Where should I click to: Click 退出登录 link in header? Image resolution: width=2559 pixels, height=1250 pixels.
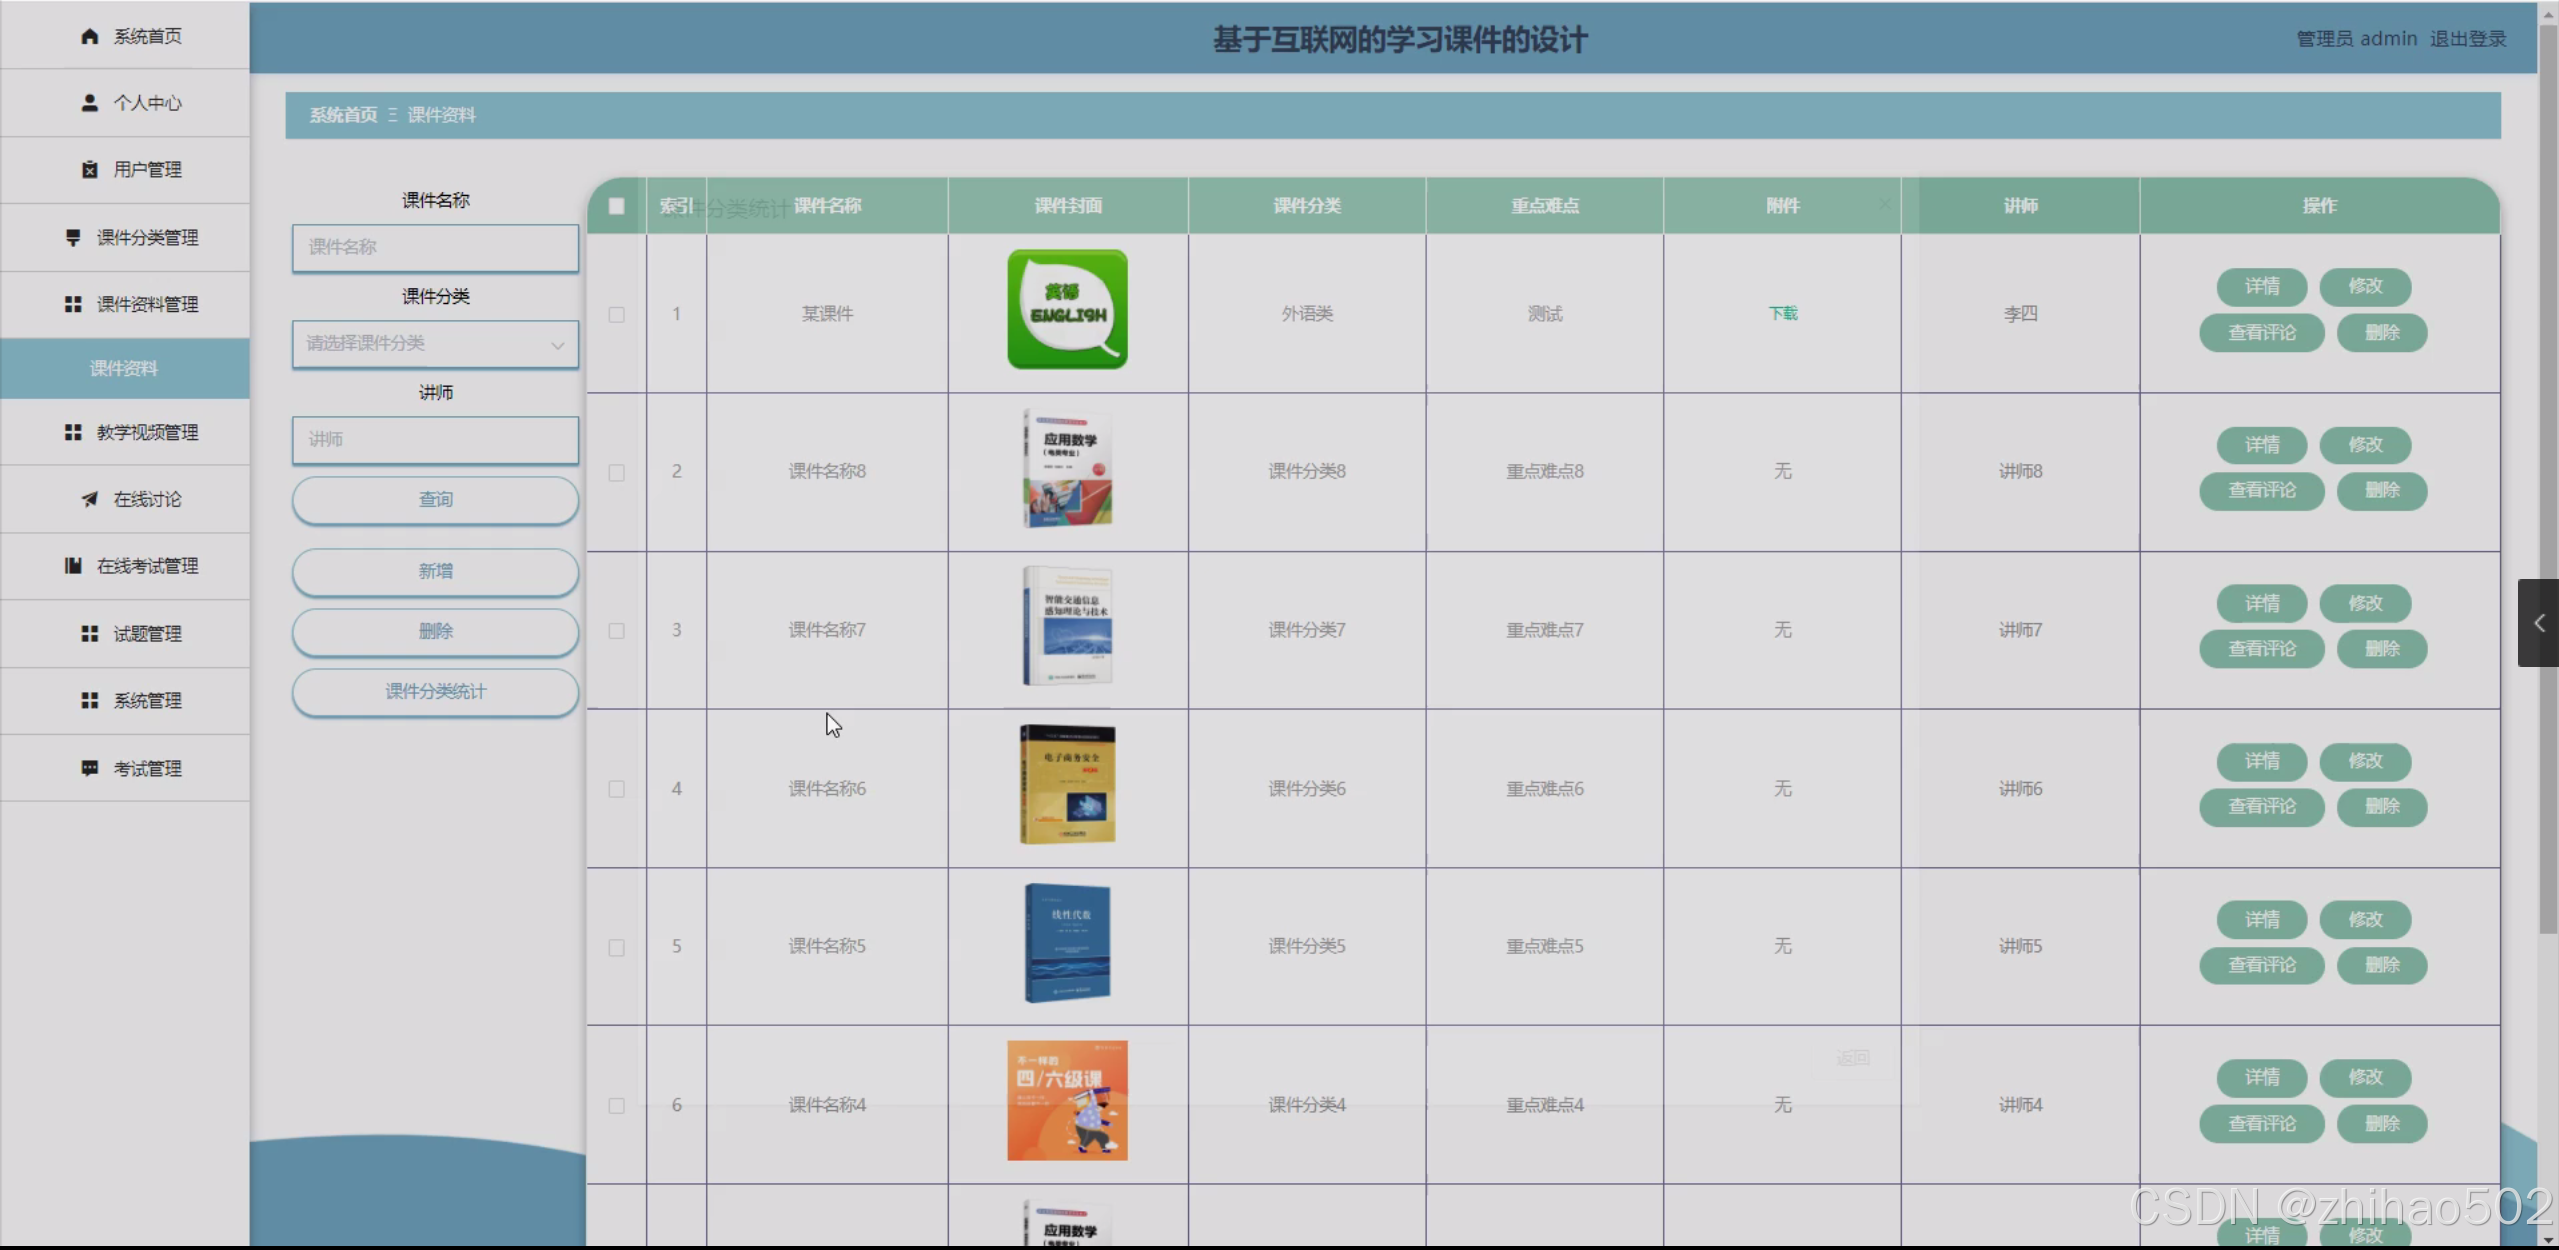point(2467,39)
